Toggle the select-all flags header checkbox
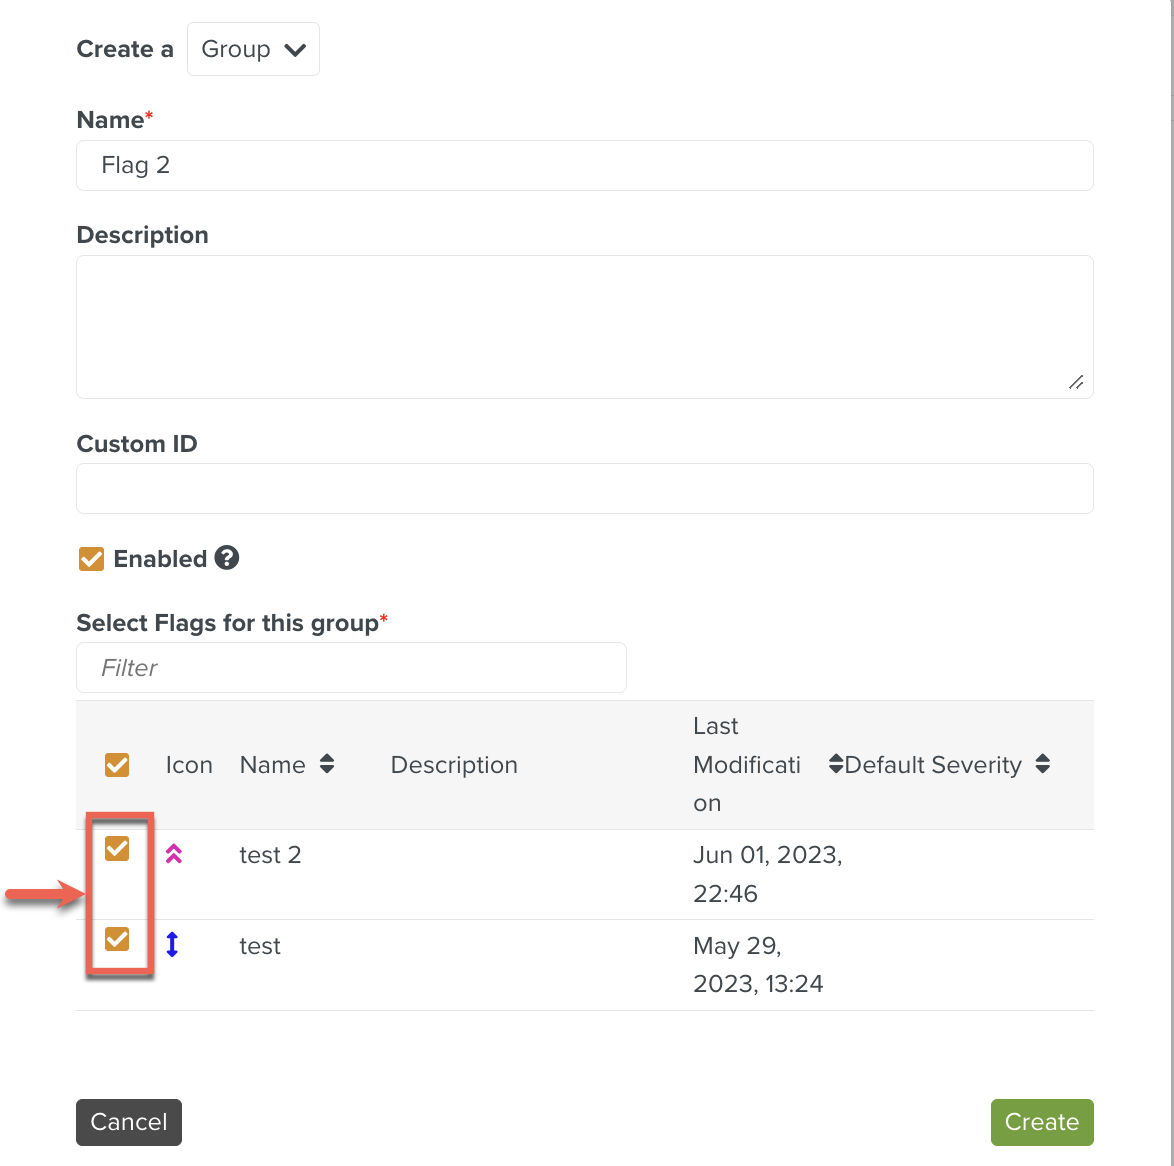 pyautogui.click(x=117, y=765)
